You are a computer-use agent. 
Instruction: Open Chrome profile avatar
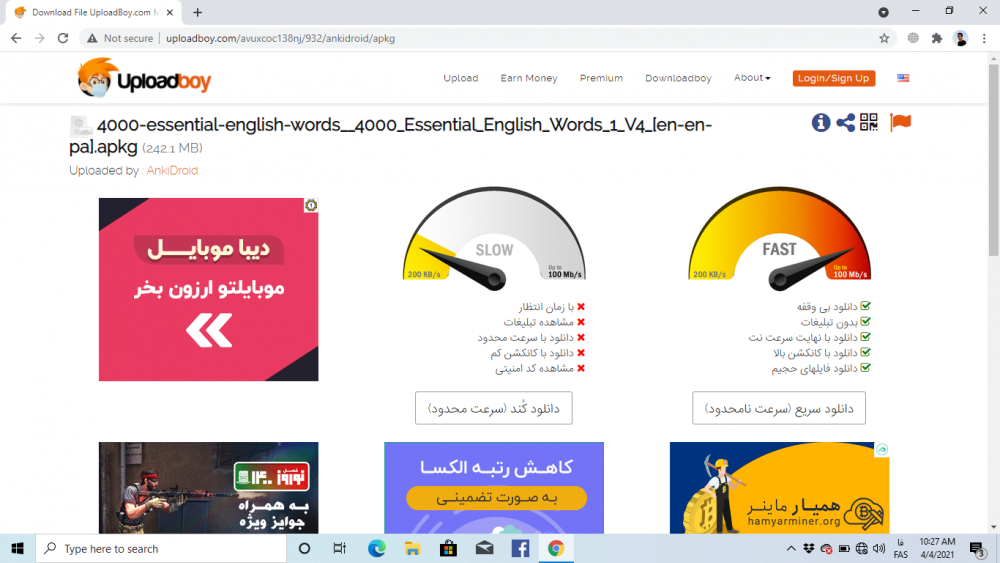pyautogui.click(x=960, y=38)
